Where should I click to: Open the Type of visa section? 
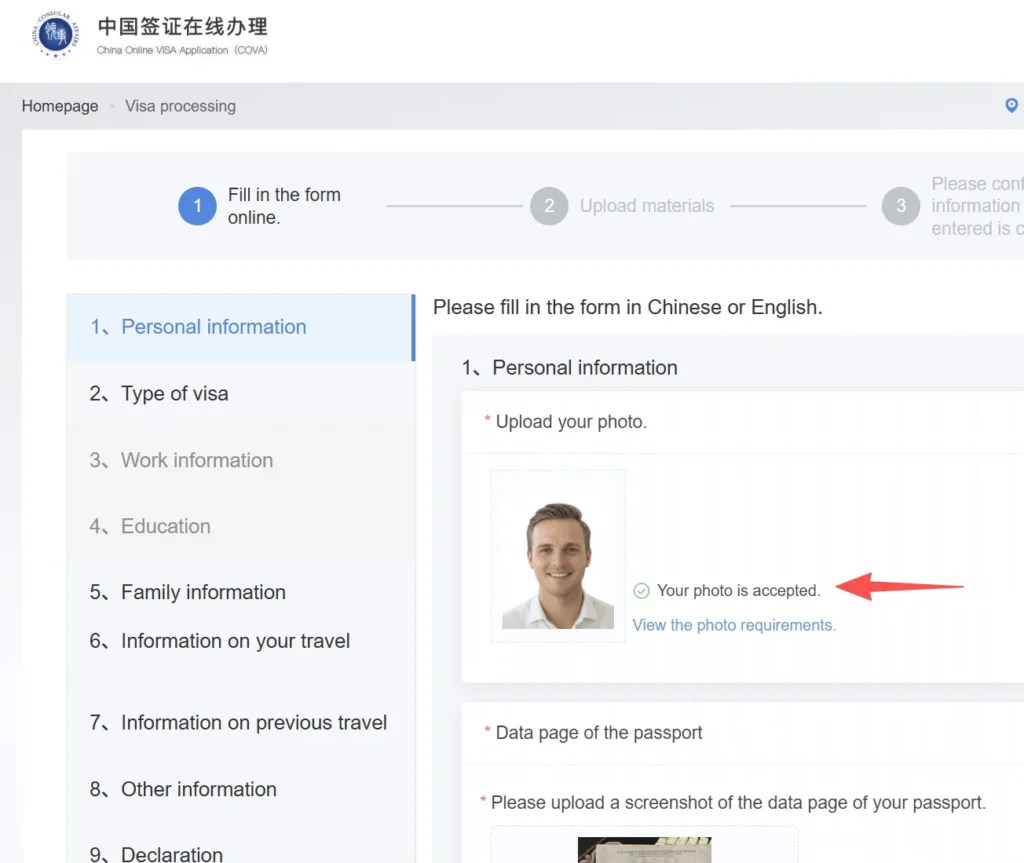pos(174,394)
